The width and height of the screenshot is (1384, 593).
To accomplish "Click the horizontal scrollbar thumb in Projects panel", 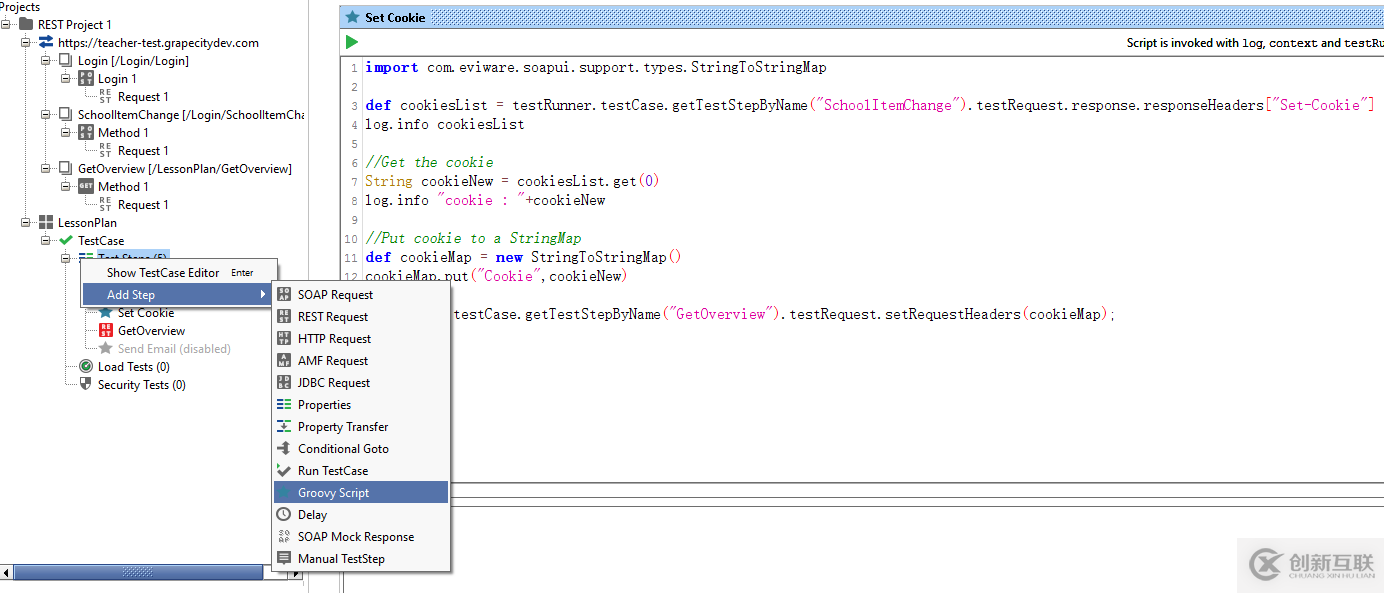I will click(138, 573).
